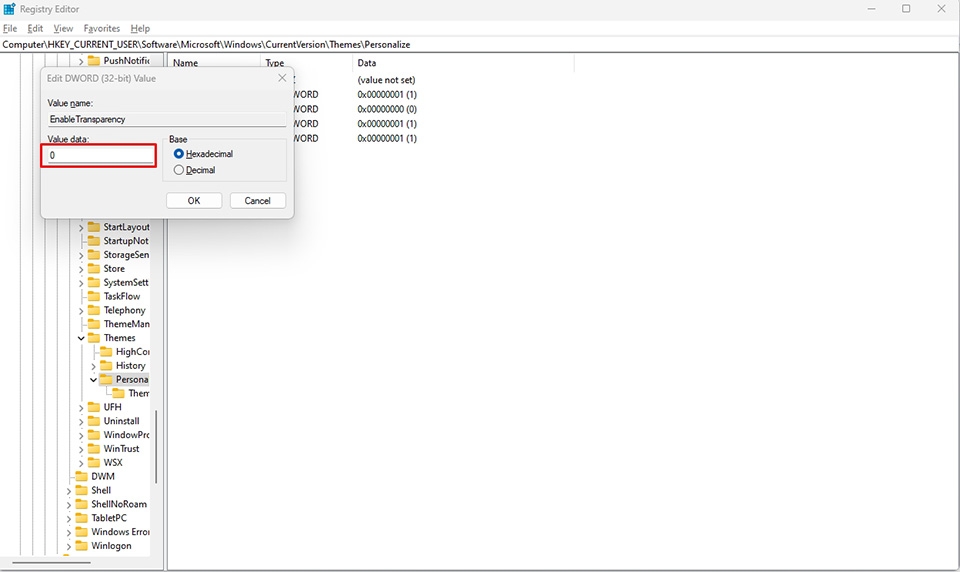
Task: Focus the Value data input field
Action: coord(100,156)
